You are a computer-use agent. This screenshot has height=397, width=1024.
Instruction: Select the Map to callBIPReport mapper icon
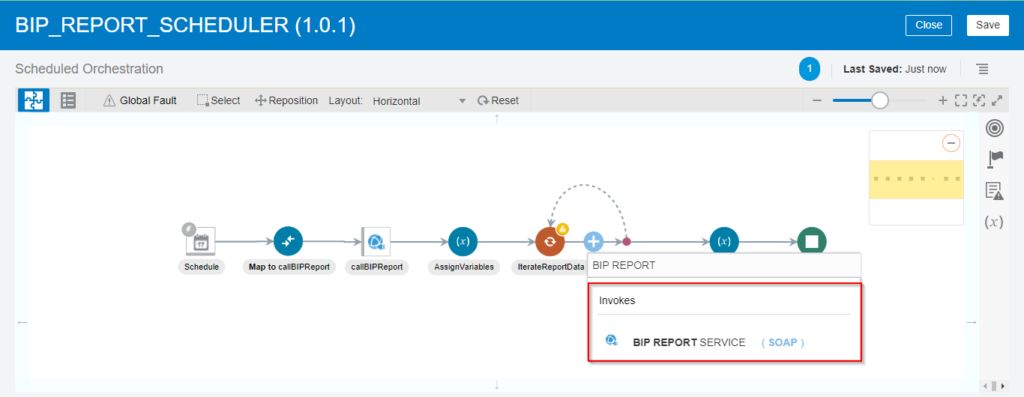(288, 242)
